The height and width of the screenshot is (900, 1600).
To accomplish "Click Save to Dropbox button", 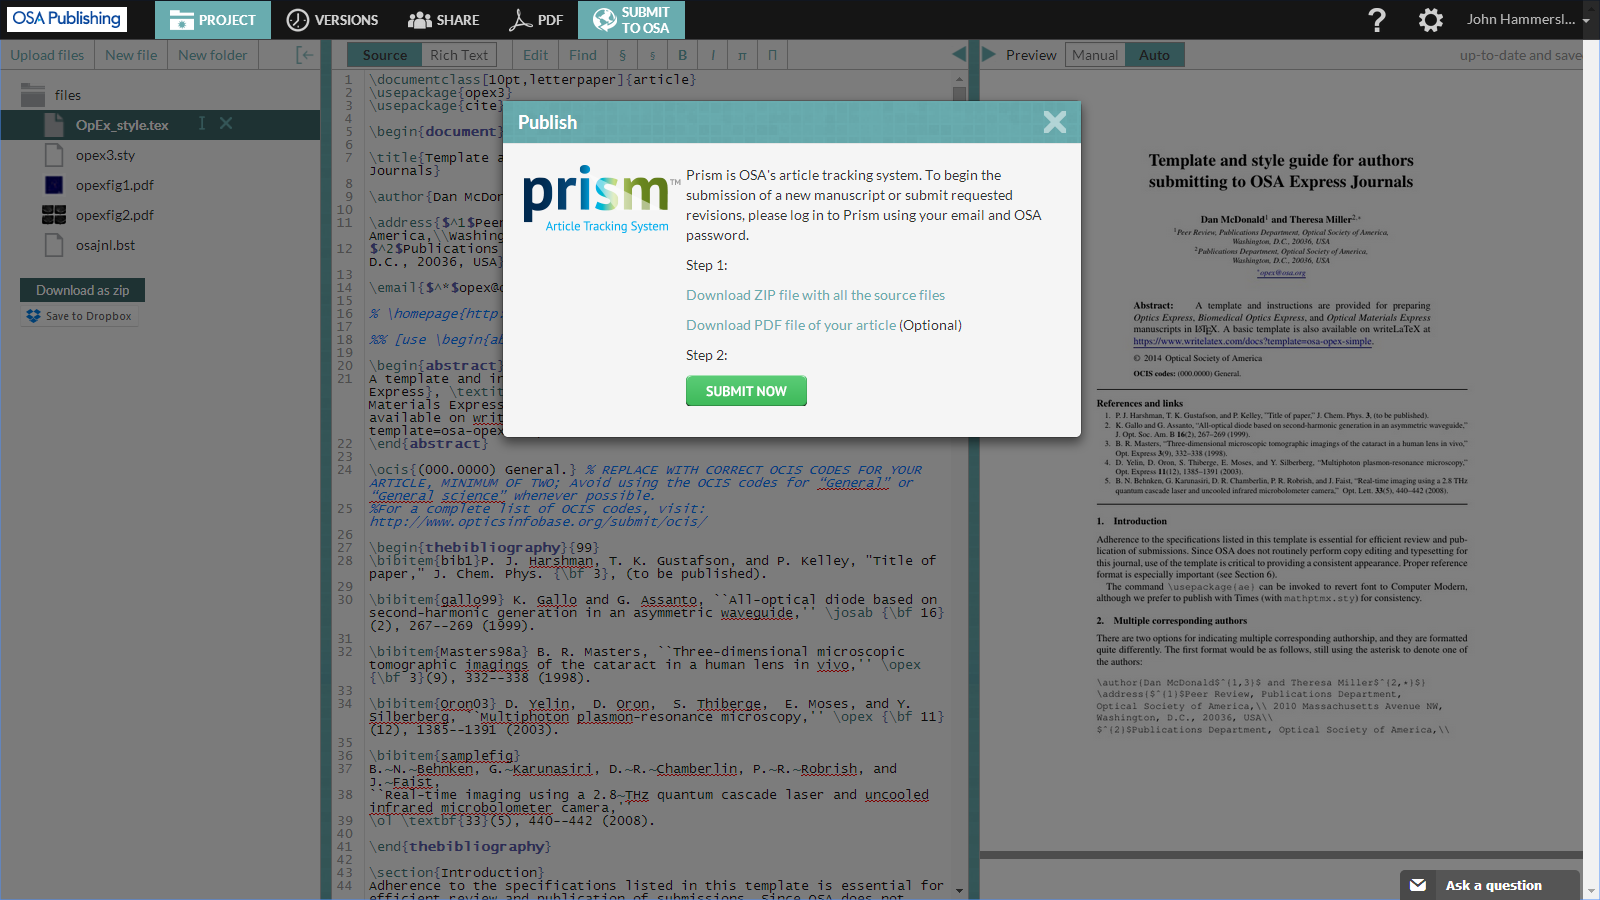I will pos(79,316).
